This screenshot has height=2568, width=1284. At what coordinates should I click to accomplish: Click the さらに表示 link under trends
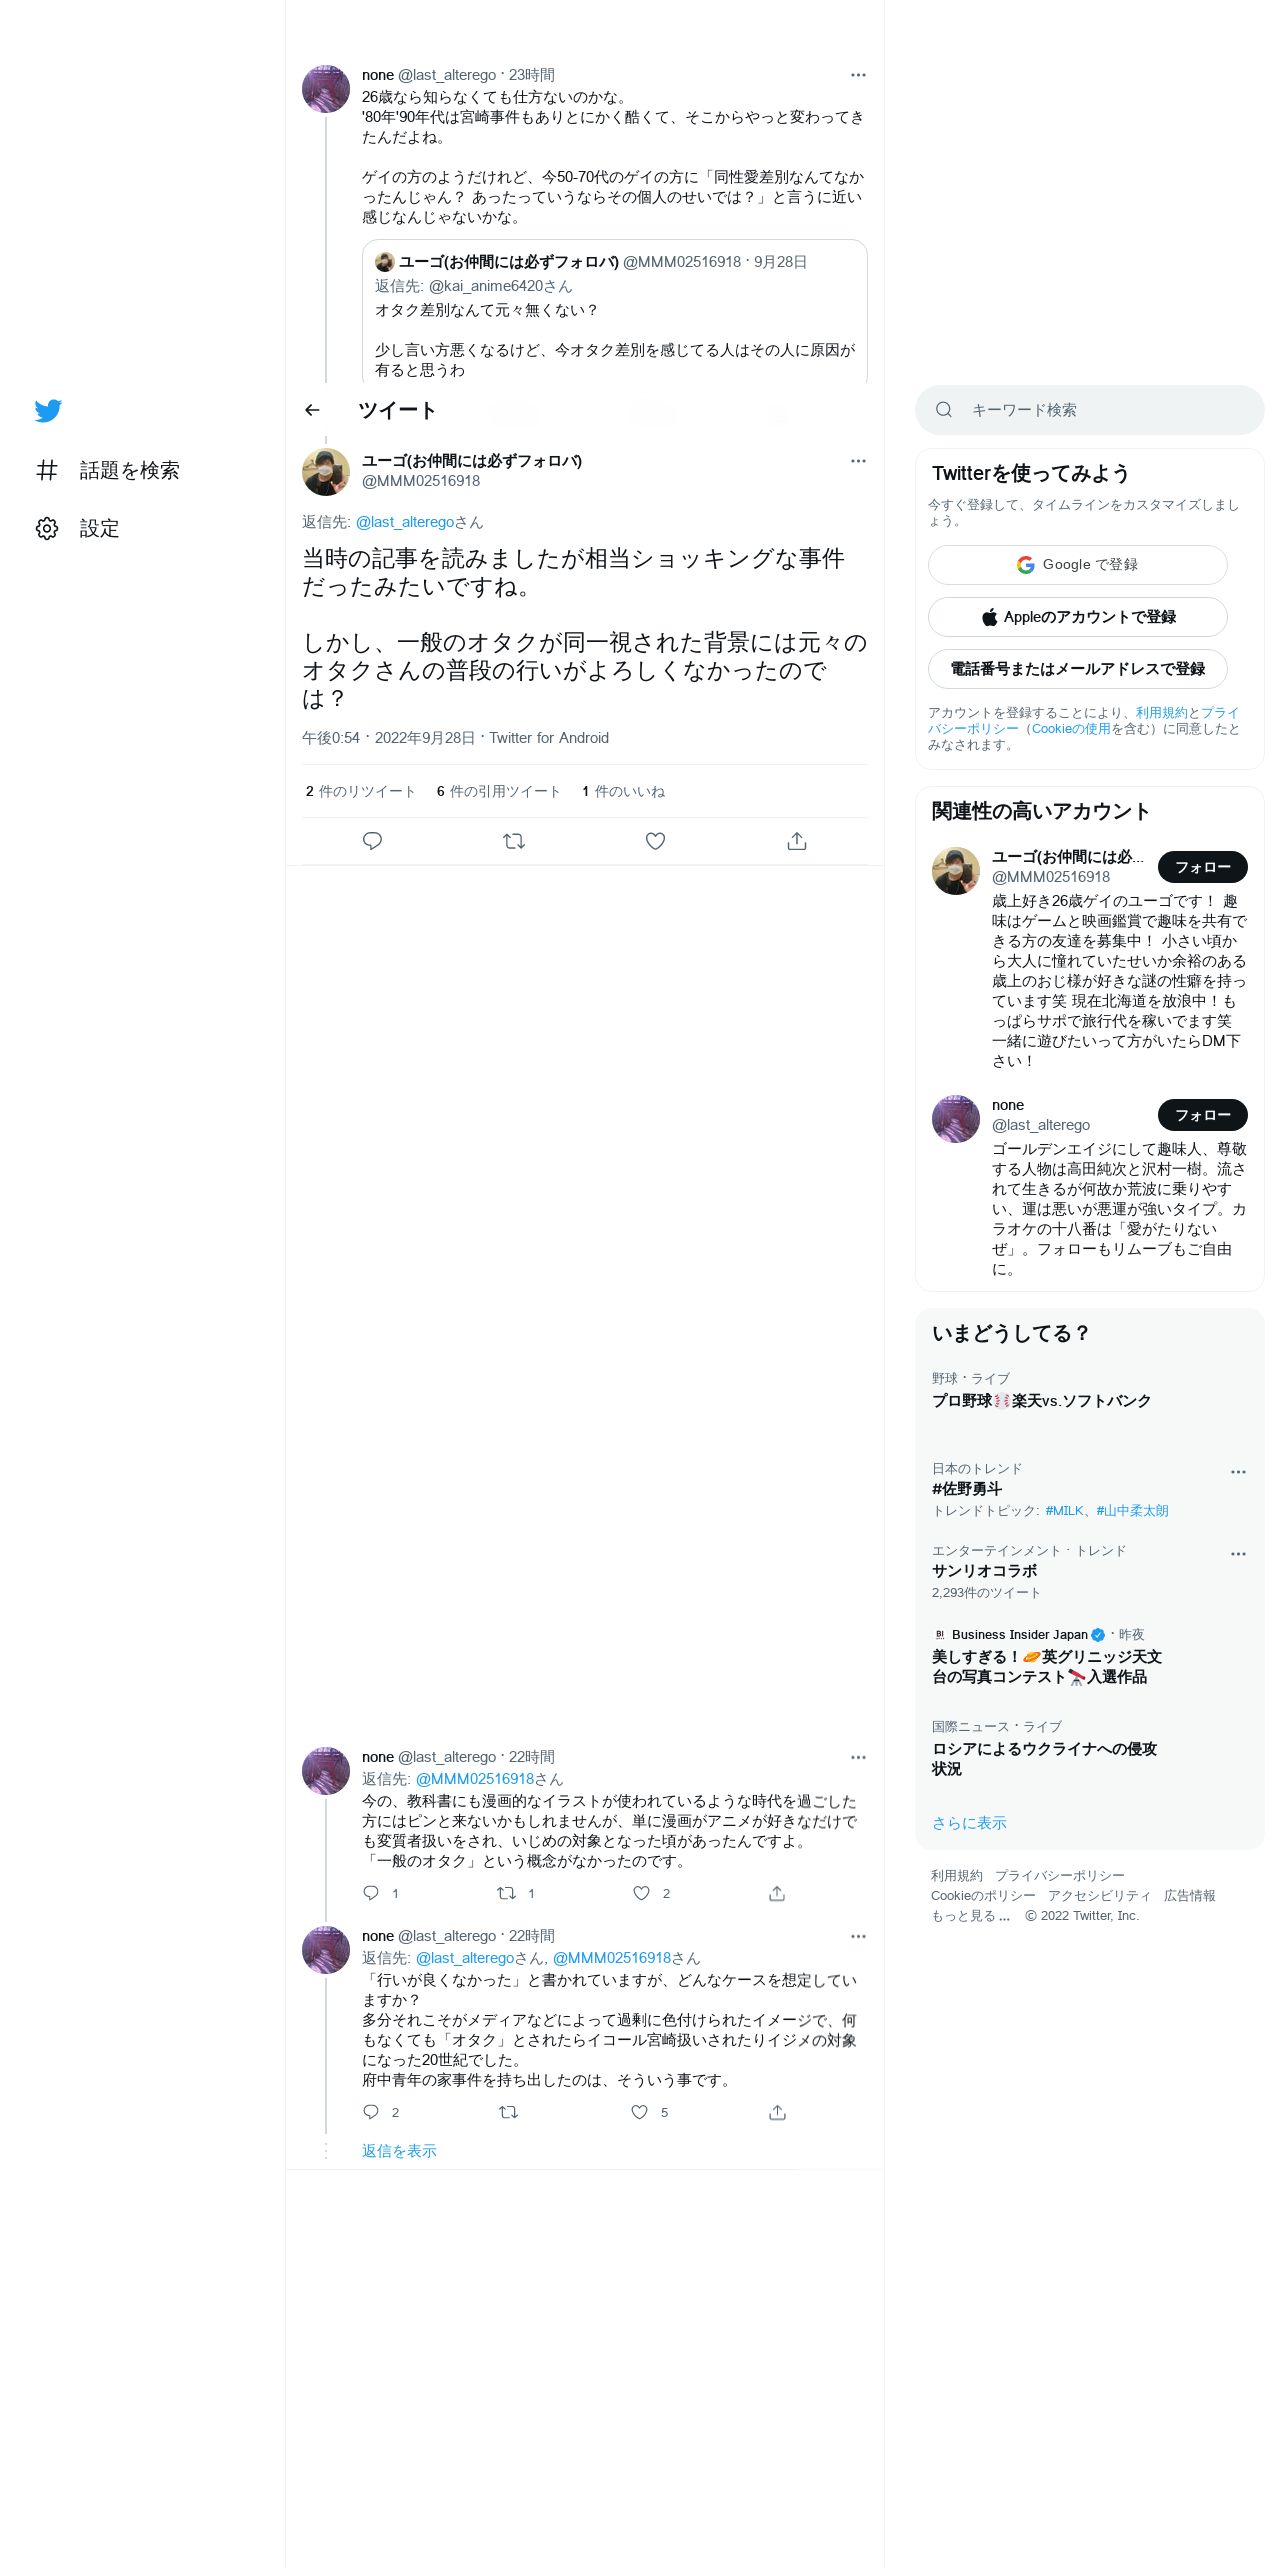click(969, 1823)
